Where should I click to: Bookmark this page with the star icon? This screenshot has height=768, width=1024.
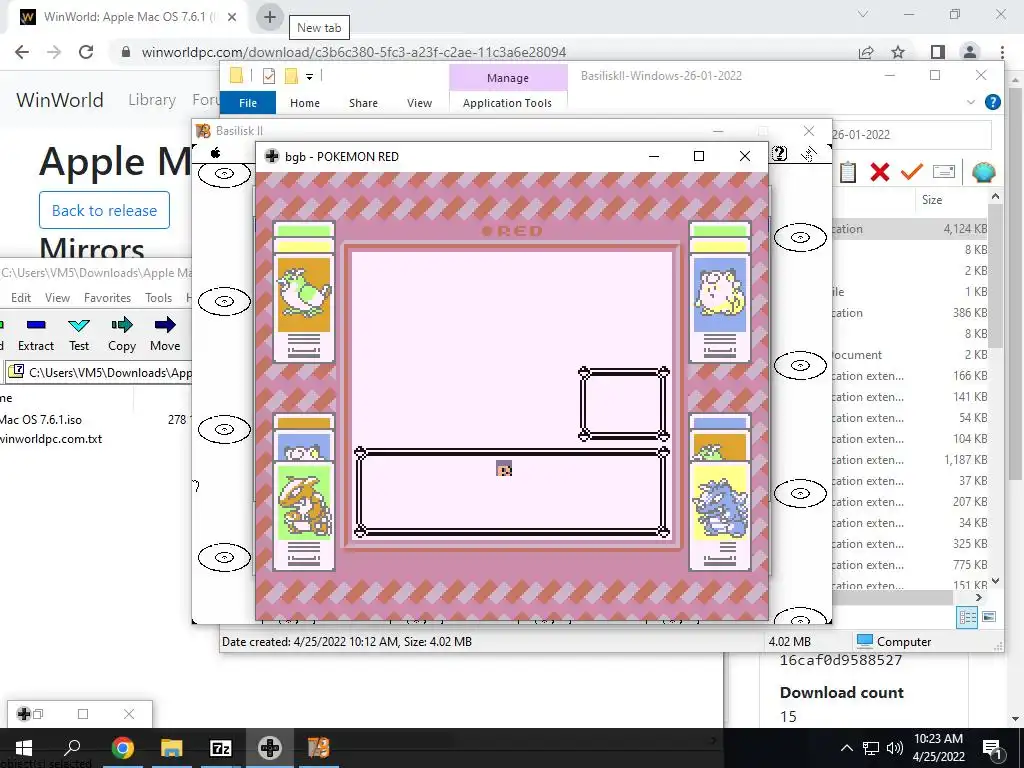tap(898, 52)
